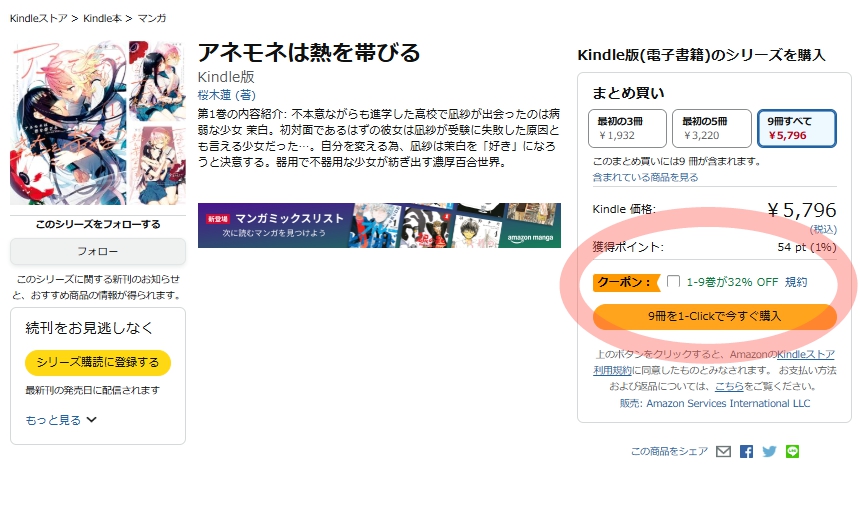Open coupon 規約 link

796,282
